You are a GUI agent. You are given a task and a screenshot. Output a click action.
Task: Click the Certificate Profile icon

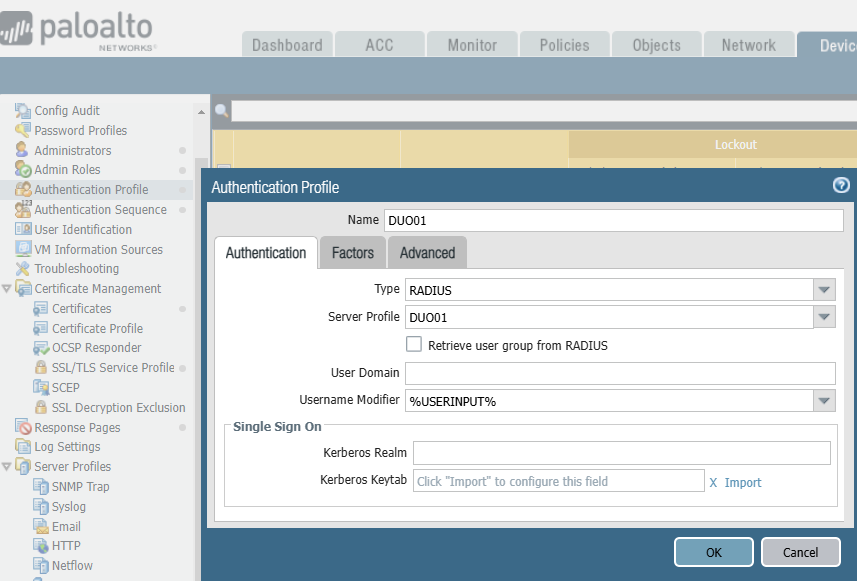pos(40,328)
